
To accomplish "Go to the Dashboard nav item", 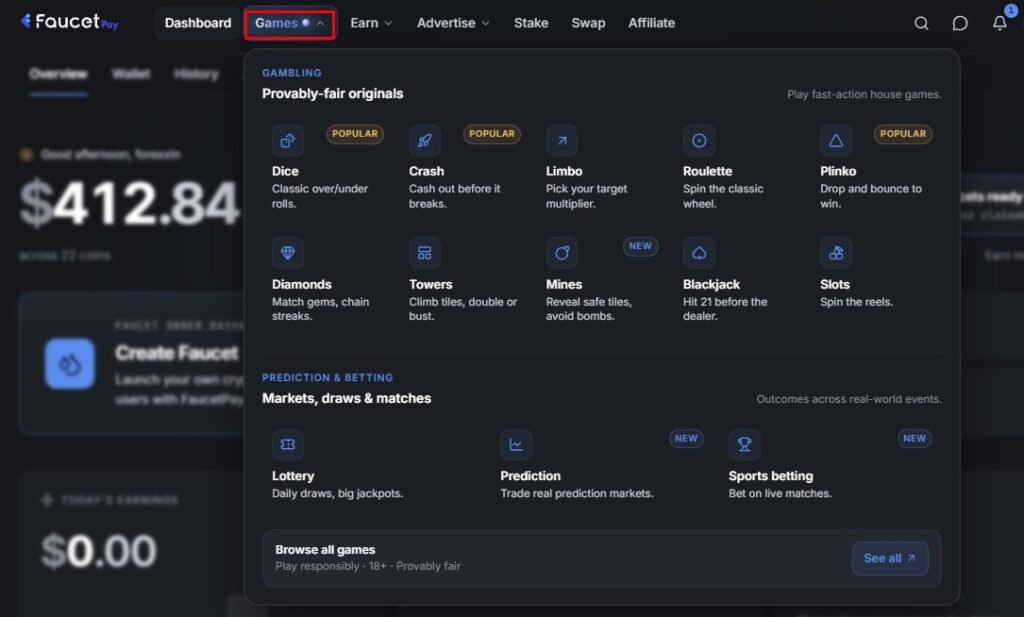I will (198, 23).
